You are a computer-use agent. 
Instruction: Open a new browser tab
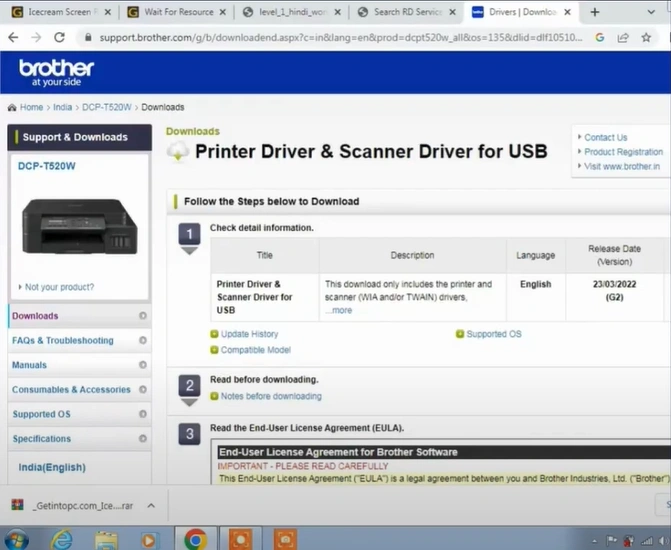(595, 12)
